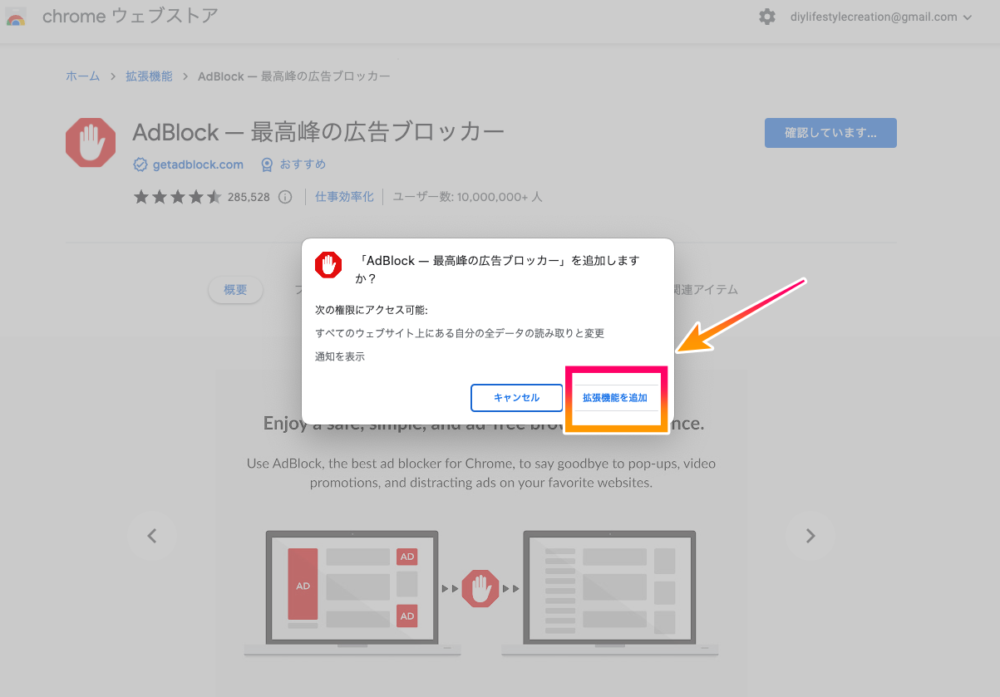
Task: Click the ユーザー数: 10,000,000+ 人 text
Action: (x=467, y=197)
